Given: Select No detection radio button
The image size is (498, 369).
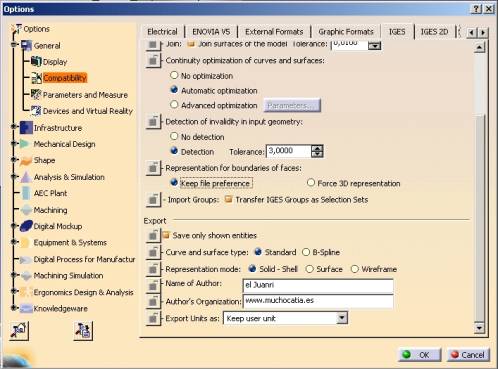Looking at the screenshot, I should pos(174,136).
